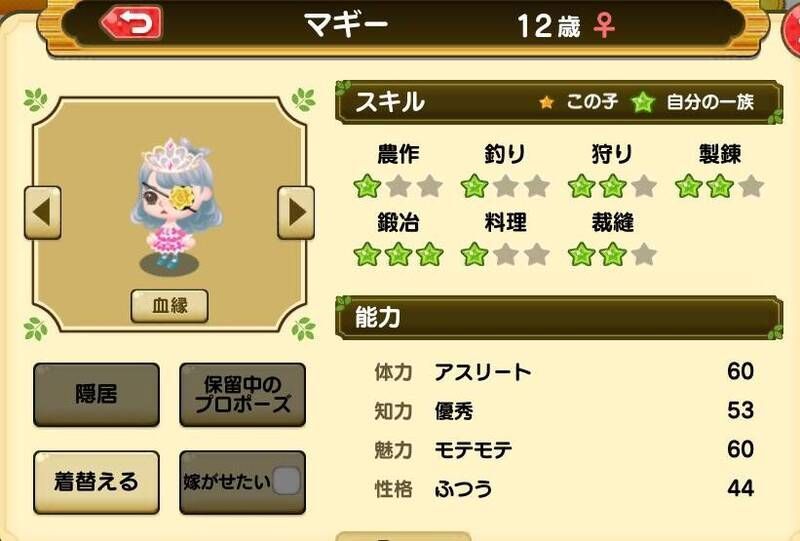This screenshot has height=541, width=800.
Task: Toggle the 嫁がせたい checkbox
Action: pos(286,480)
